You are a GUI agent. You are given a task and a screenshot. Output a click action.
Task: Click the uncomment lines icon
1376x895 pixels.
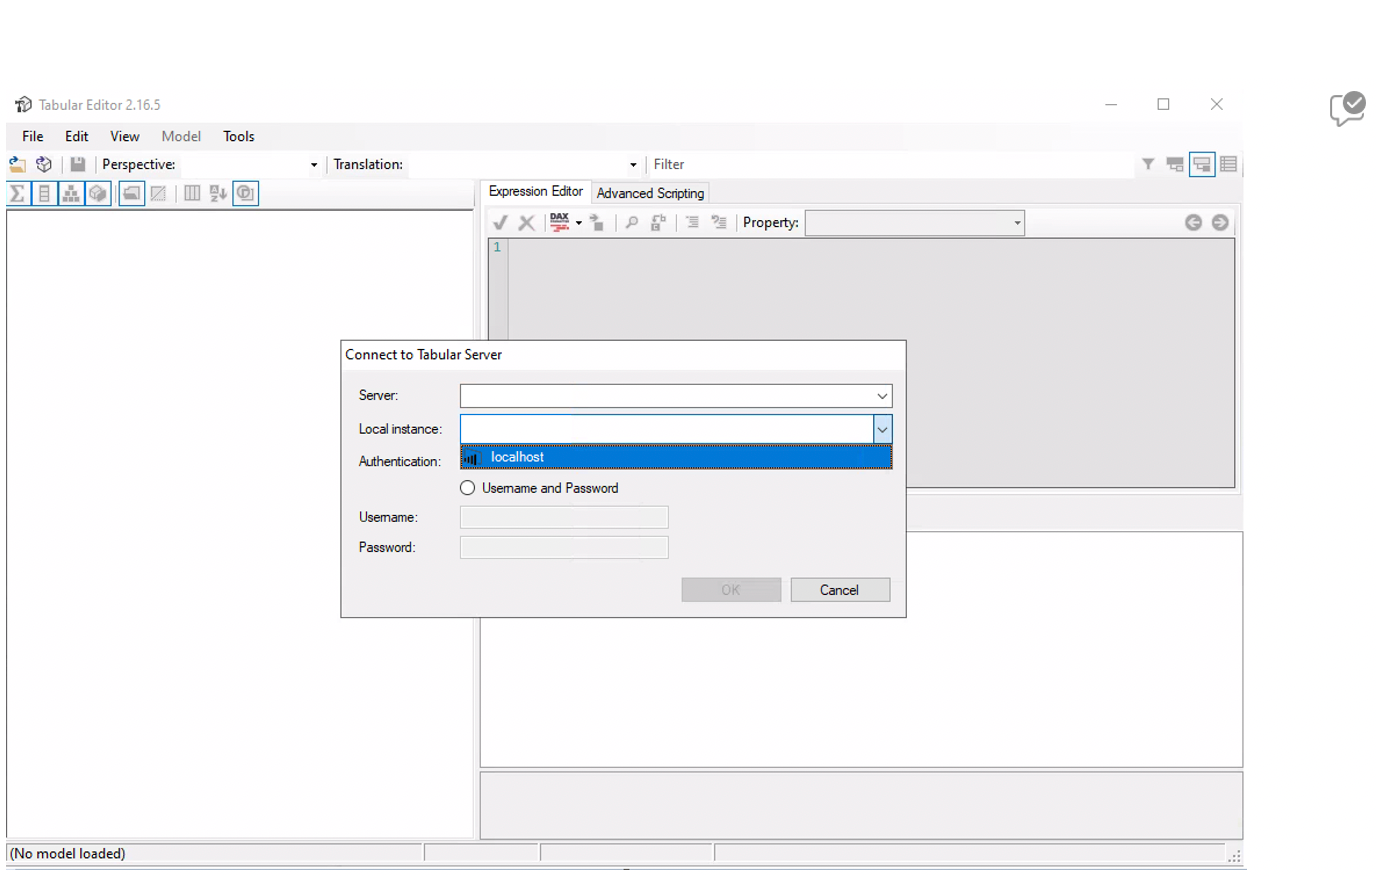719,222
